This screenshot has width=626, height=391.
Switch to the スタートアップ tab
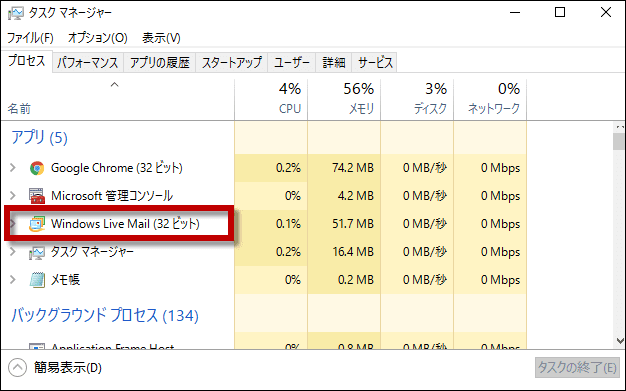coord(232,63)
